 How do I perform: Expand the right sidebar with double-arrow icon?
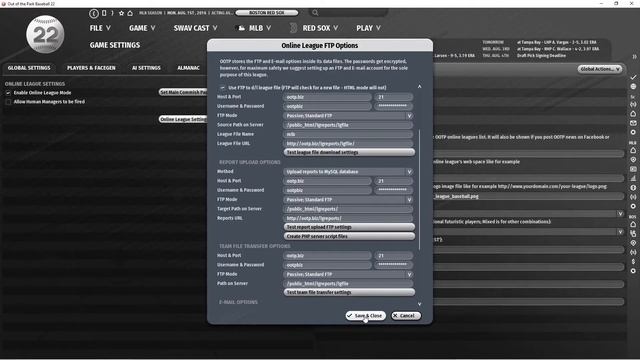[x=634, y=56]
